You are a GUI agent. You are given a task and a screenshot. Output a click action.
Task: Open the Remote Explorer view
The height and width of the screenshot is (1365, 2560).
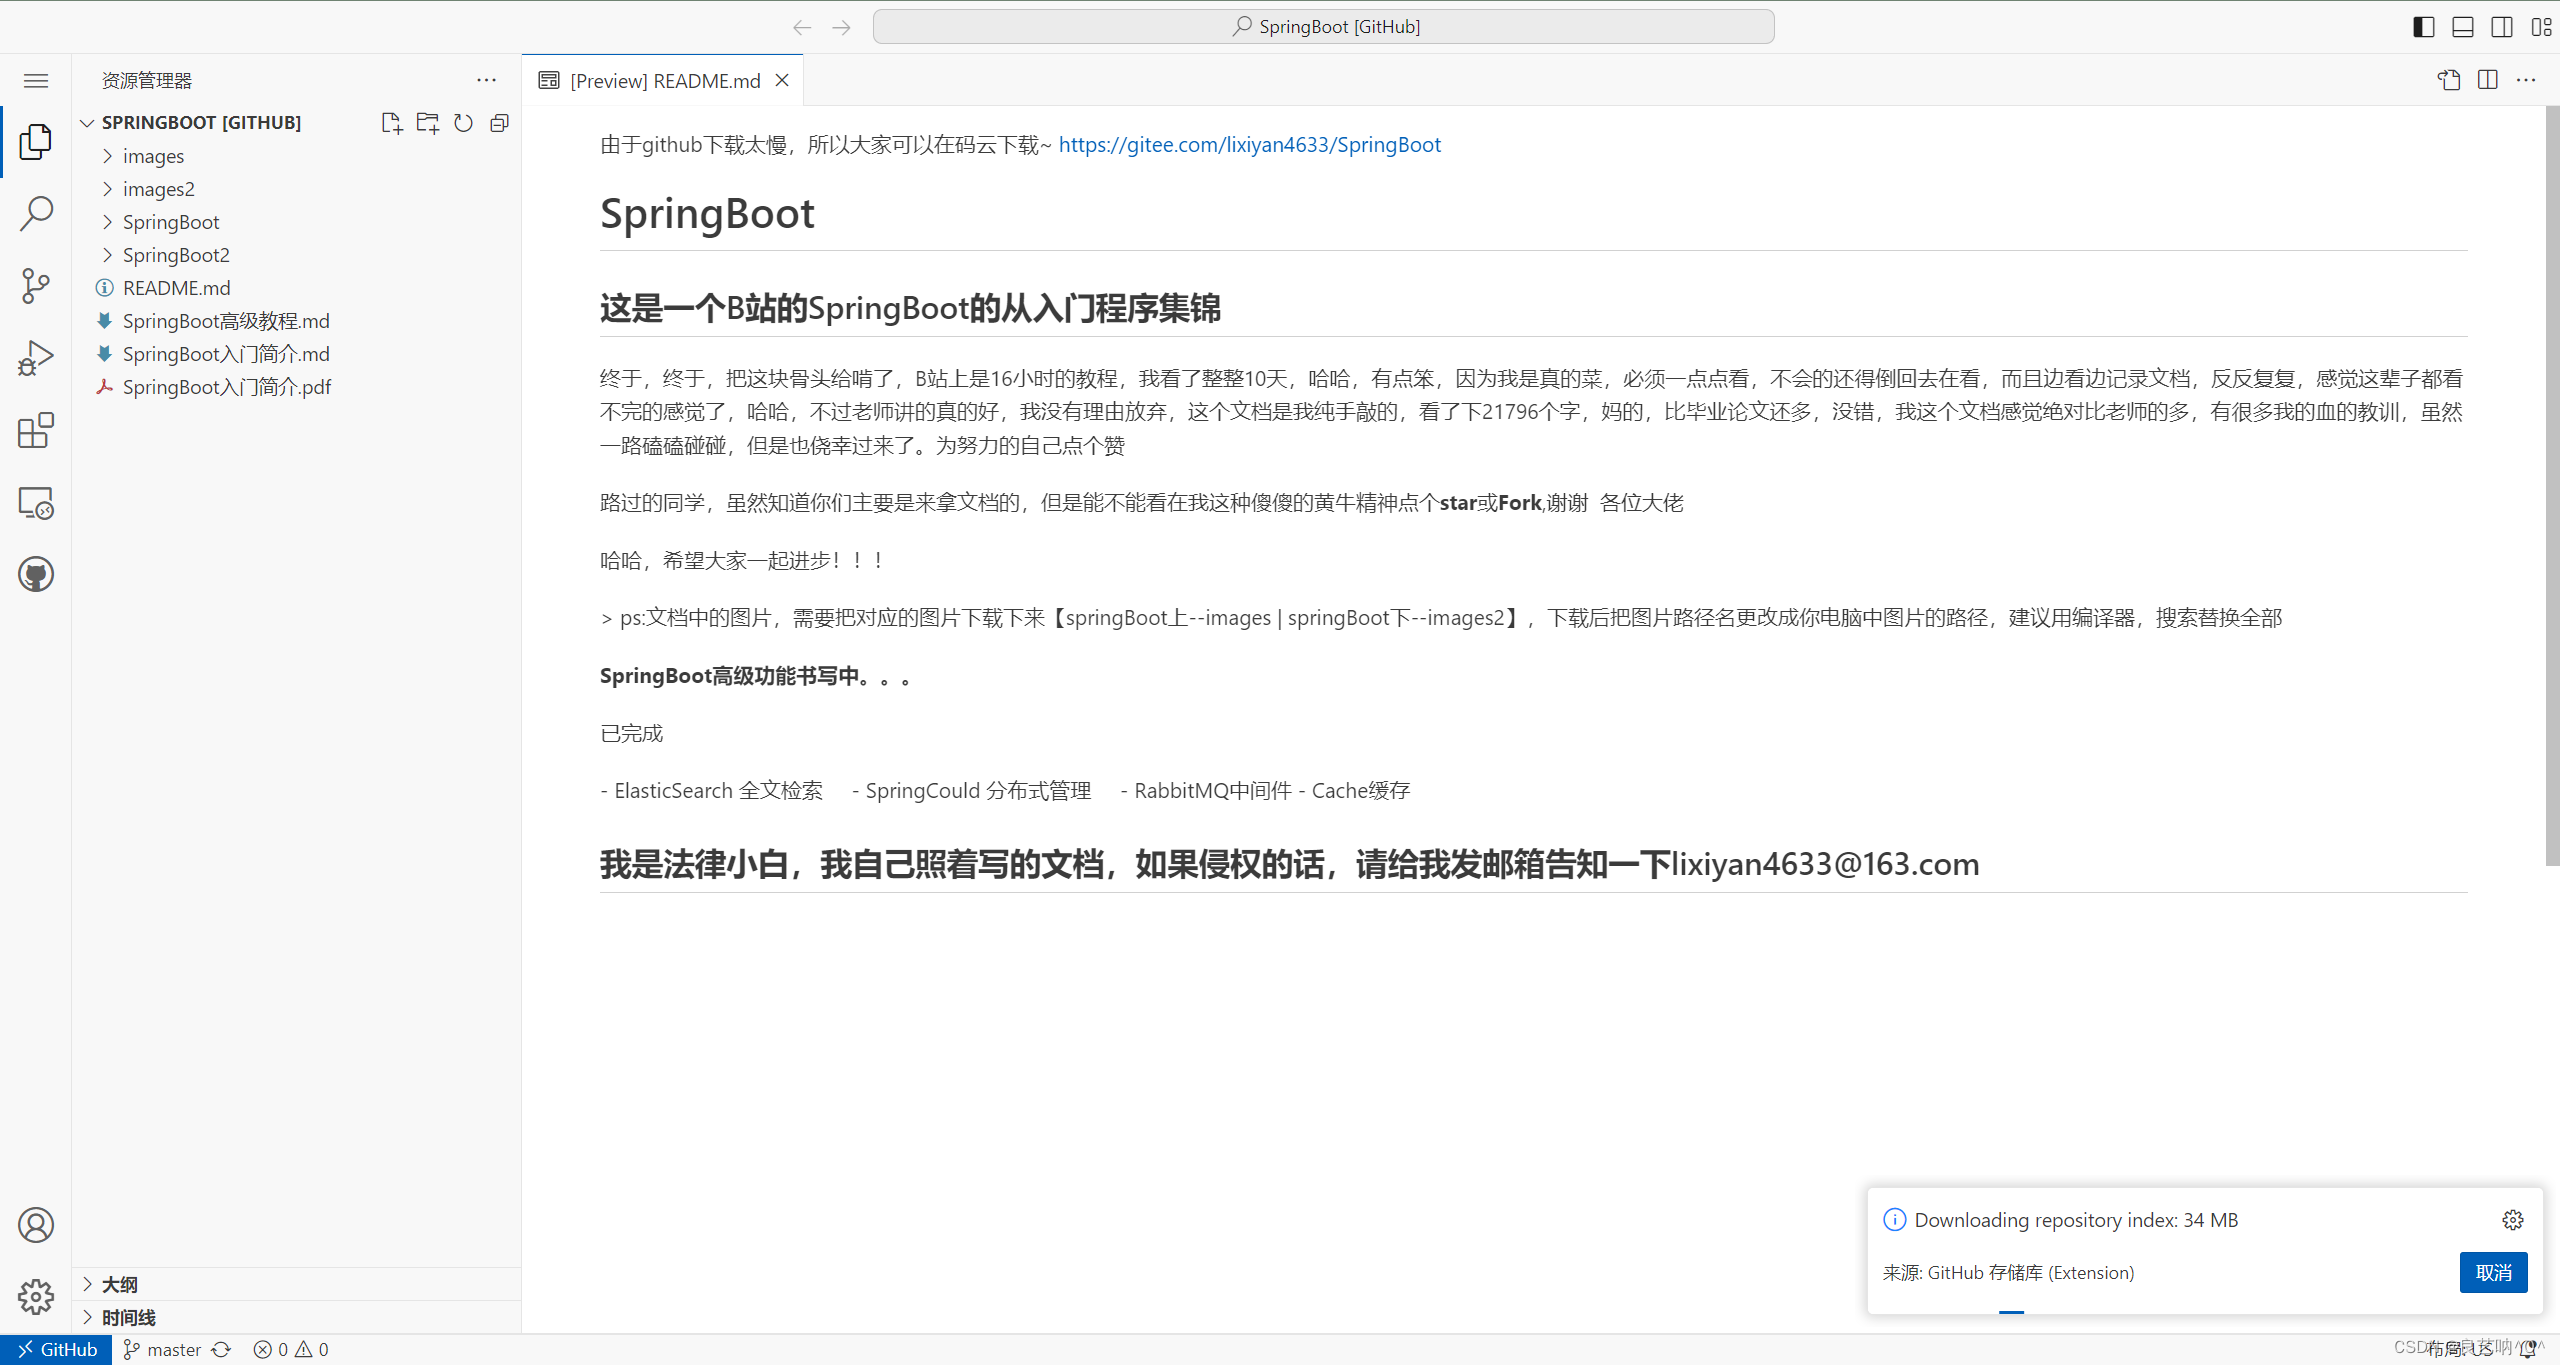tap(36, 502)
